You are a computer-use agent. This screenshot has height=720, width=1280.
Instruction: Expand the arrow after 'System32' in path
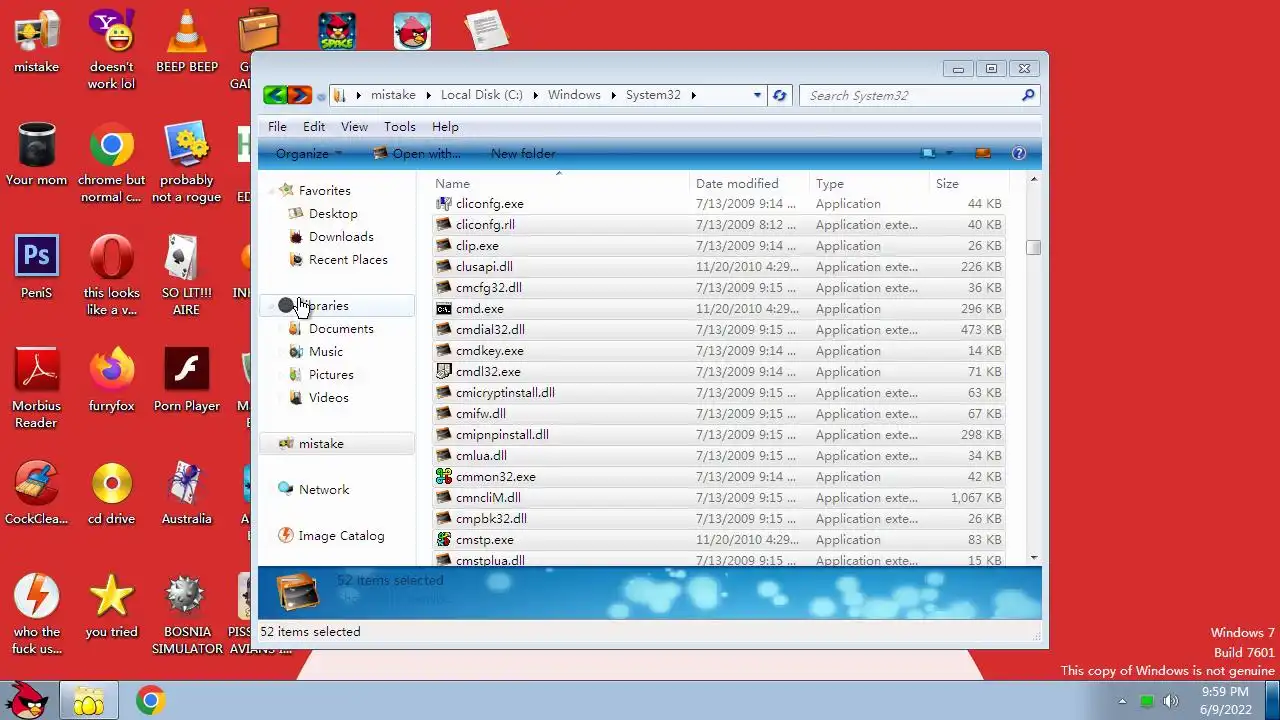point(693,95)
